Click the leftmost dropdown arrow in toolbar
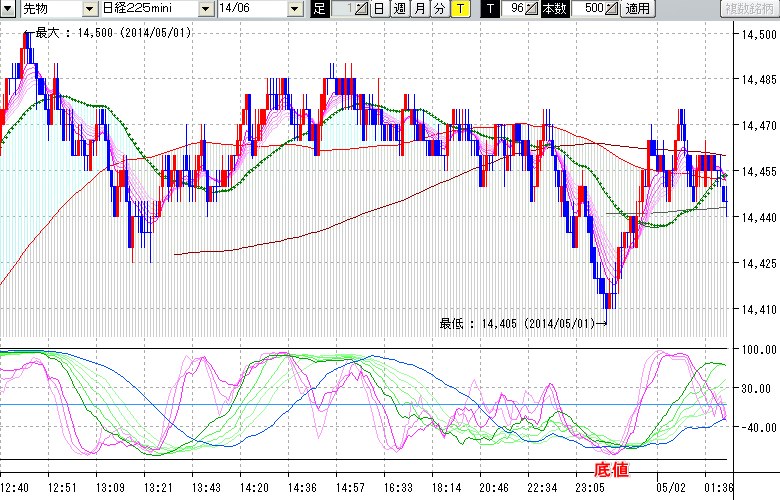Viewport: 780px width, 500px height. click(7, 9)
